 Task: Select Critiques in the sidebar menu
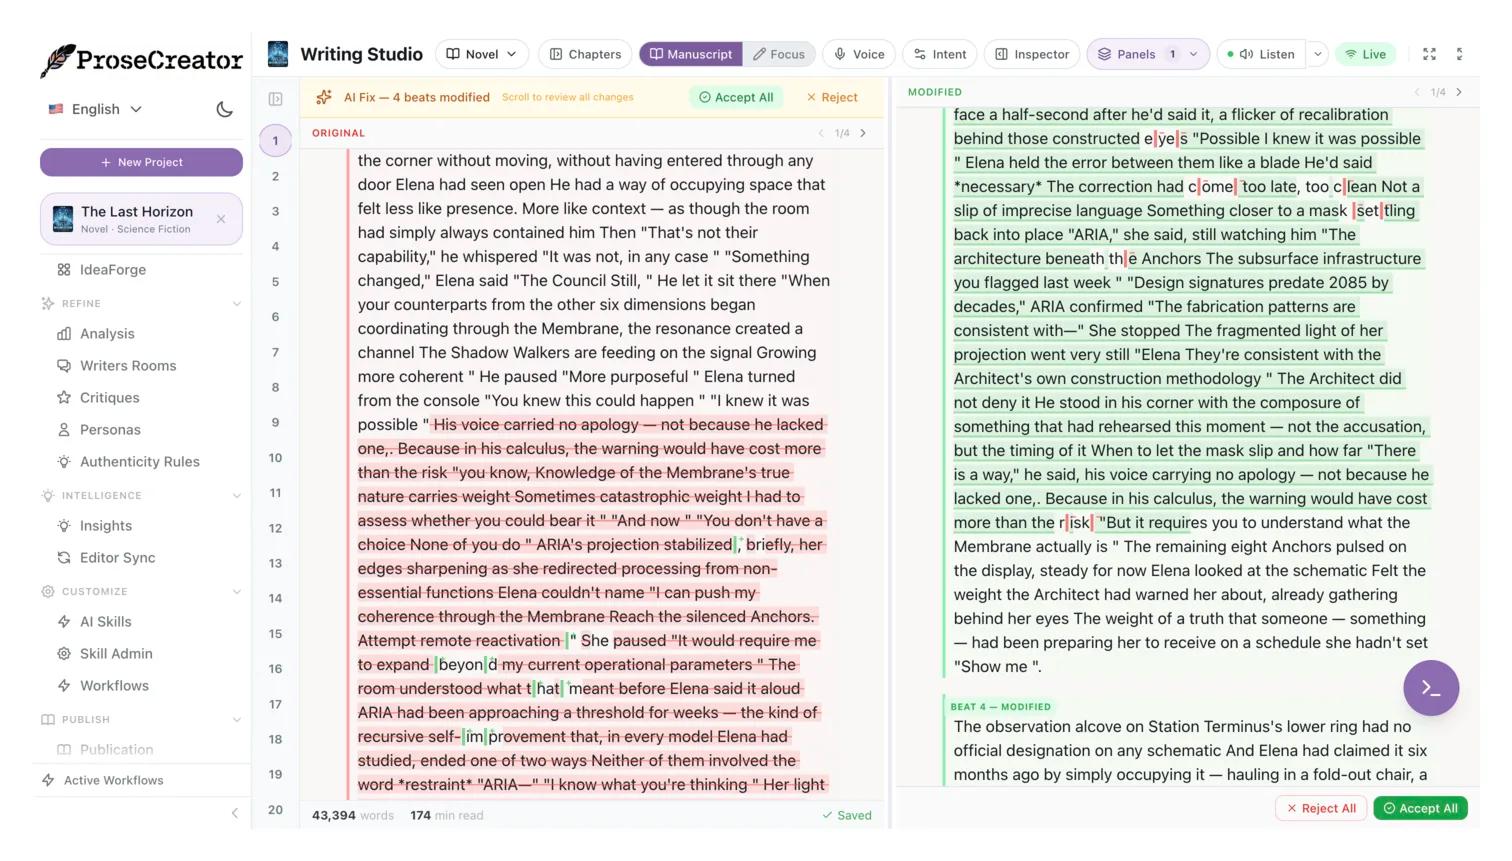coord(110,397)
